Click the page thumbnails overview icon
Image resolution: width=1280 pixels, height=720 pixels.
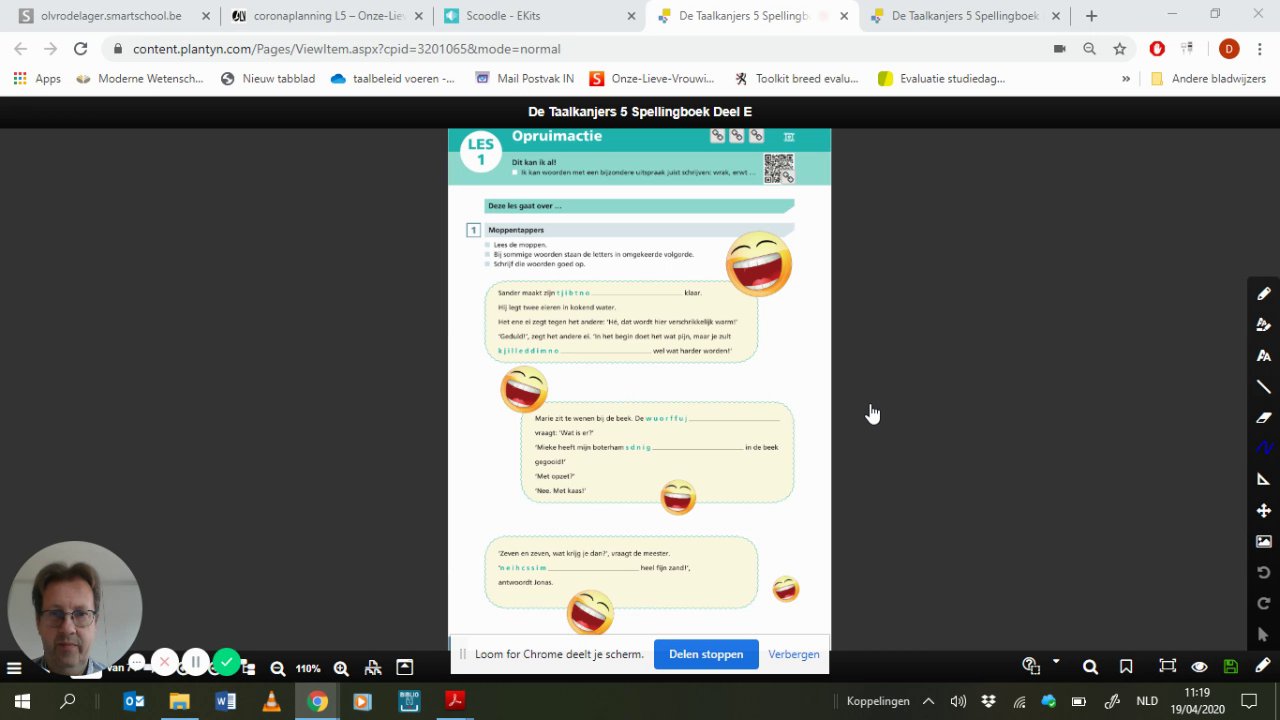click(405, 668)
